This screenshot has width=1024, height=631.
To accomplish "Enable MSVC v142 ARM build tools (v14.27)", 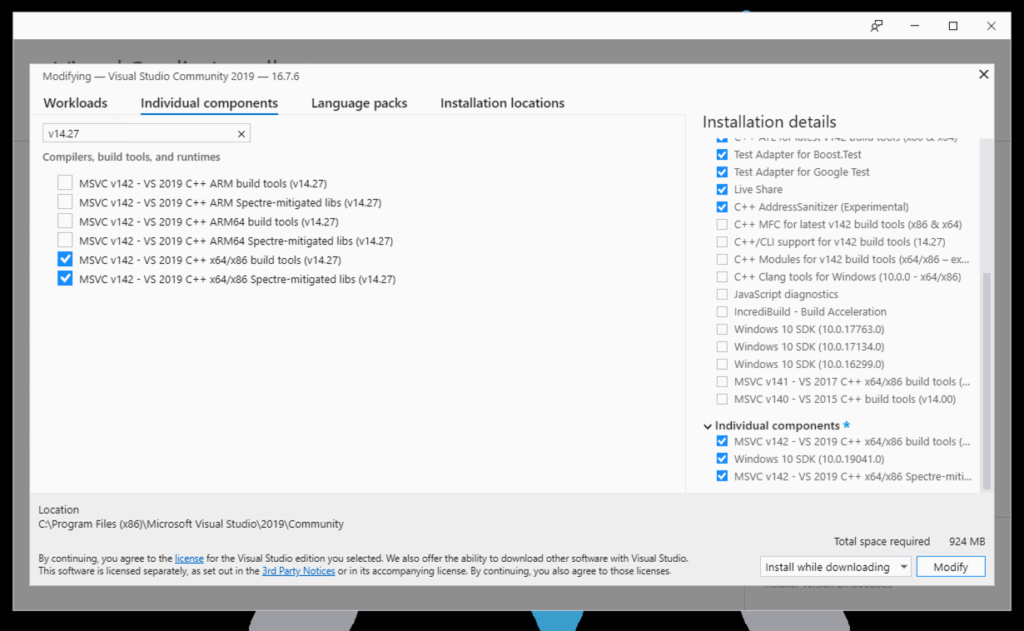I will pyautogui.click(x=65, y=183).
